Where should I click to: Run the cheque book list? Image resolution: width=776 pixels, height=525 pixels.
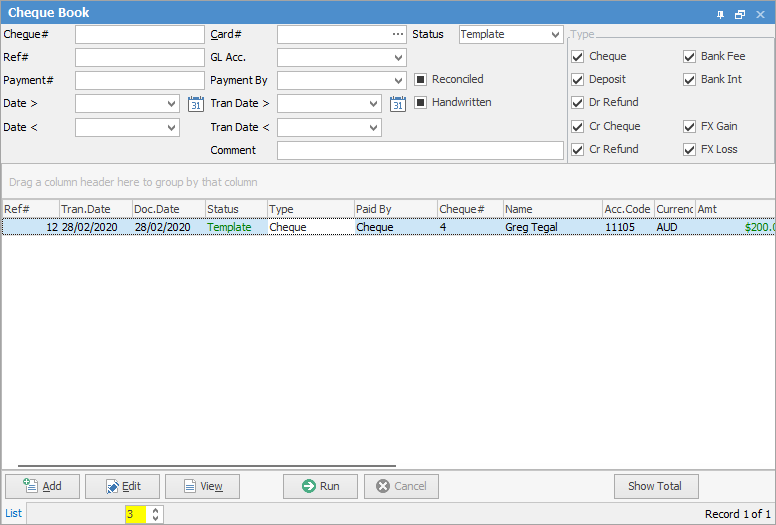[320, 486]
